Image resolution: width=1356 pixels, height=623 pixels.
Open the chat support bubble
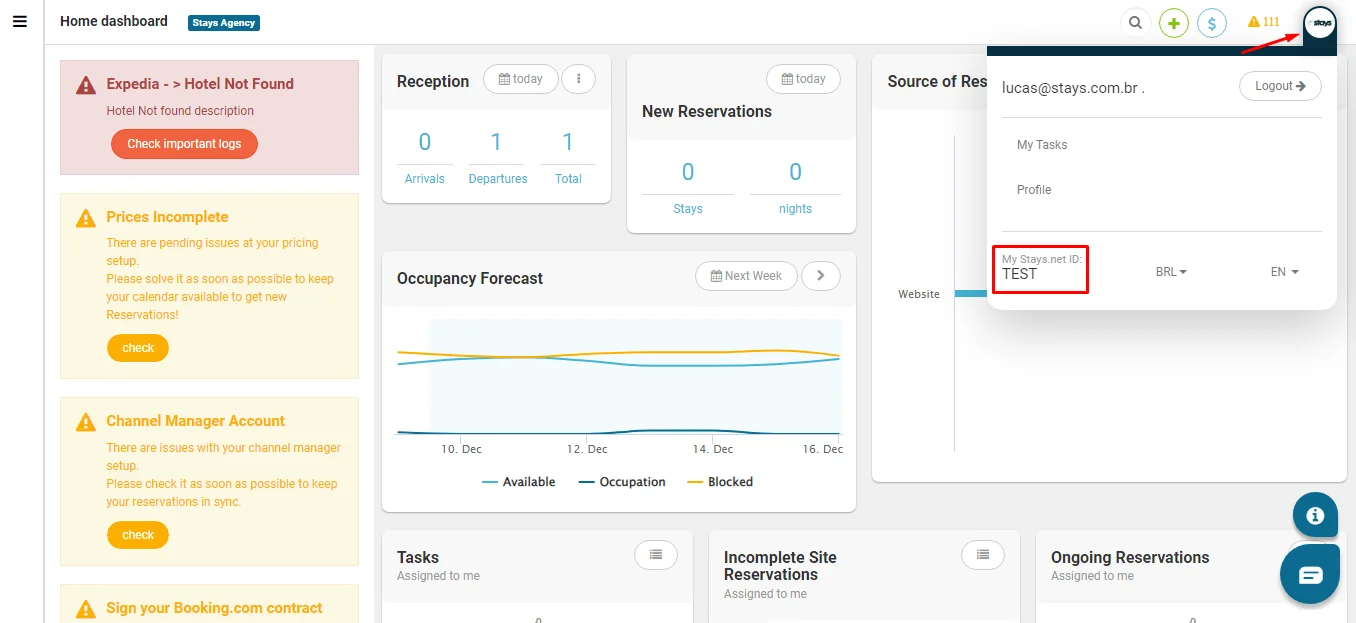click(1310, 574)
